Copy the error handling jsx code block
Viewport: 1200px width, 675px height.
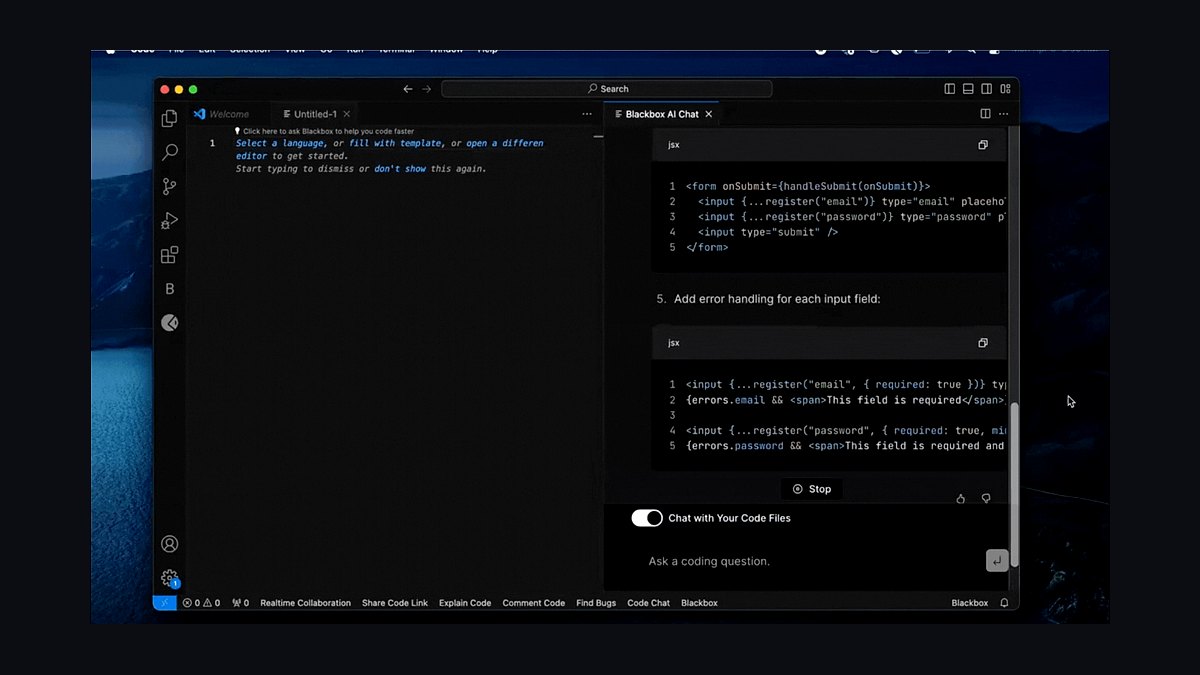[983, 343]
